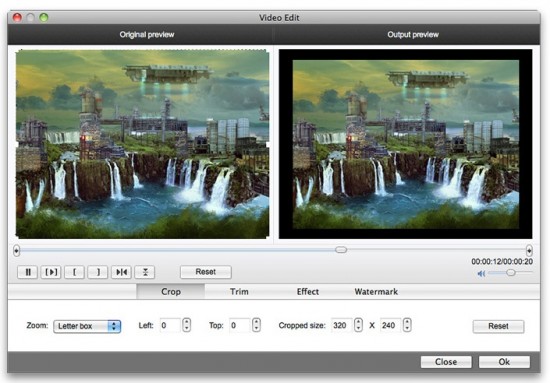Click the Output preview video image
Image resolution: width=550 pixels, height=383 pixels.
(x=405, y=144)
